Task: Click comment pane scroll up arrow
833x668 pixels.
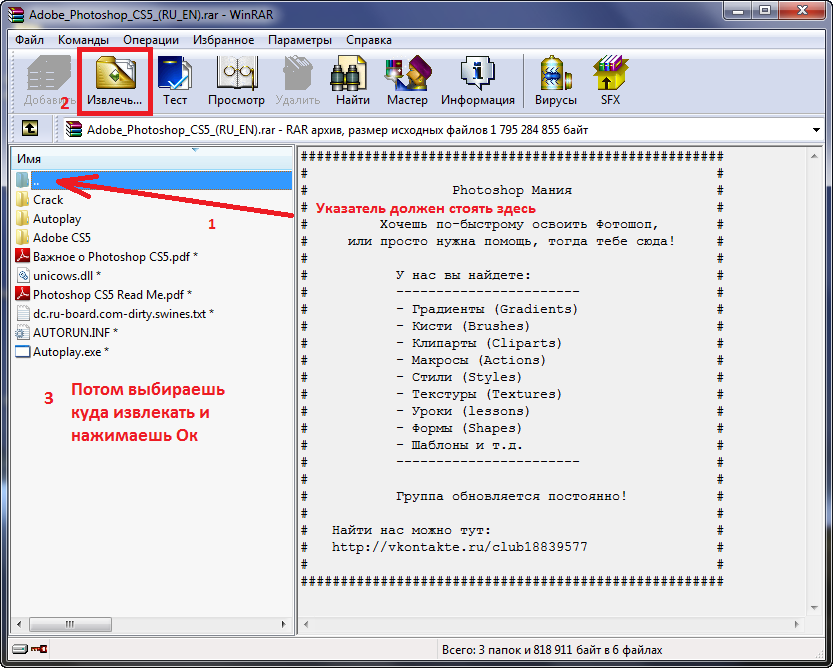Action: [814, 156]
